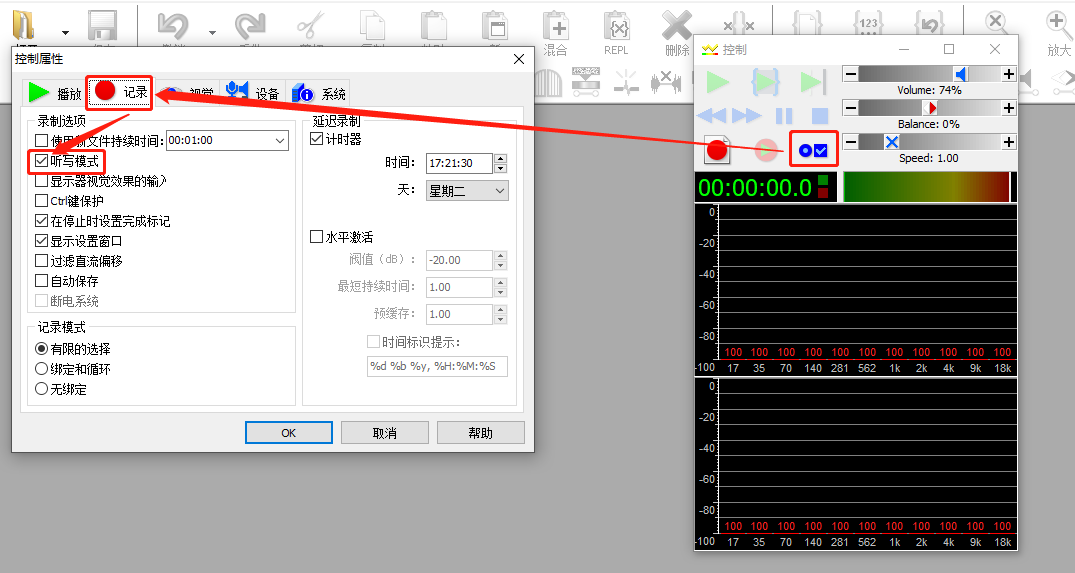Open the Undo dropdown arrow in toolbar
This screenshot has width=1075, height=573.
[x=212, y=32]
